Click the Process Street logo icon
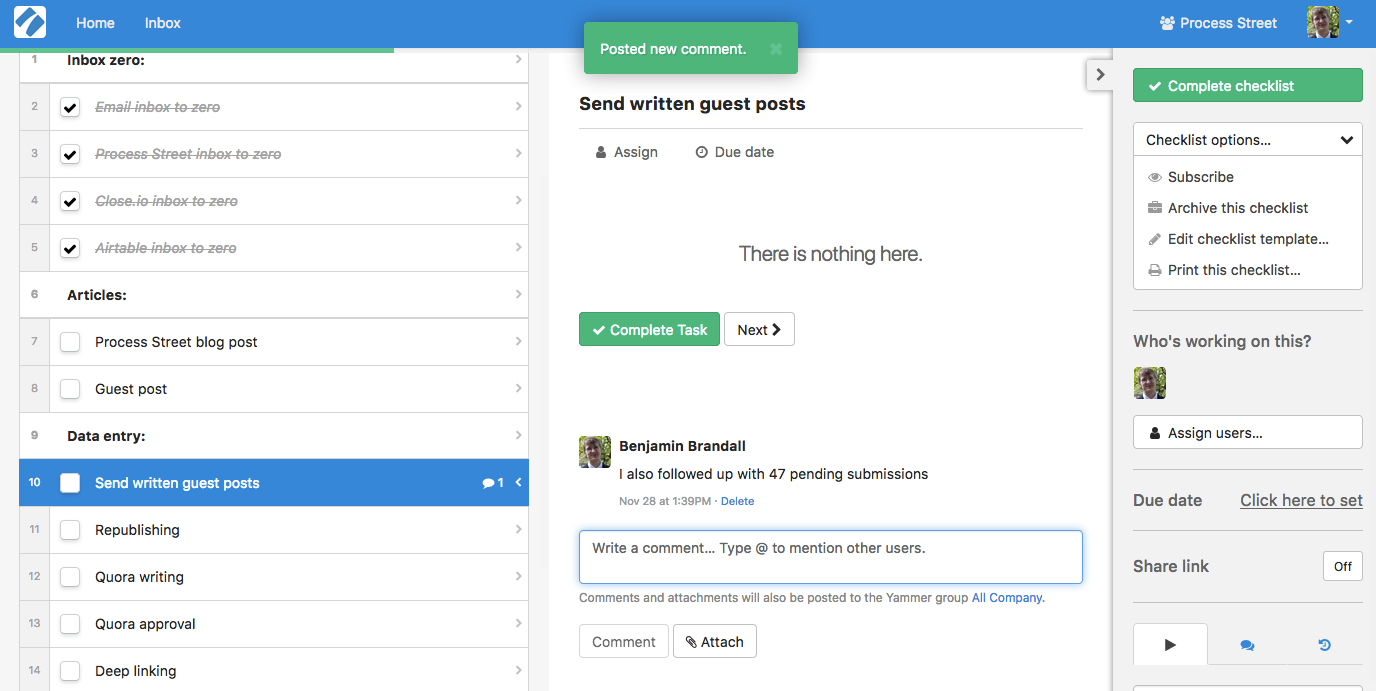Screen dimensions: 1376x691 coord(30,22)
